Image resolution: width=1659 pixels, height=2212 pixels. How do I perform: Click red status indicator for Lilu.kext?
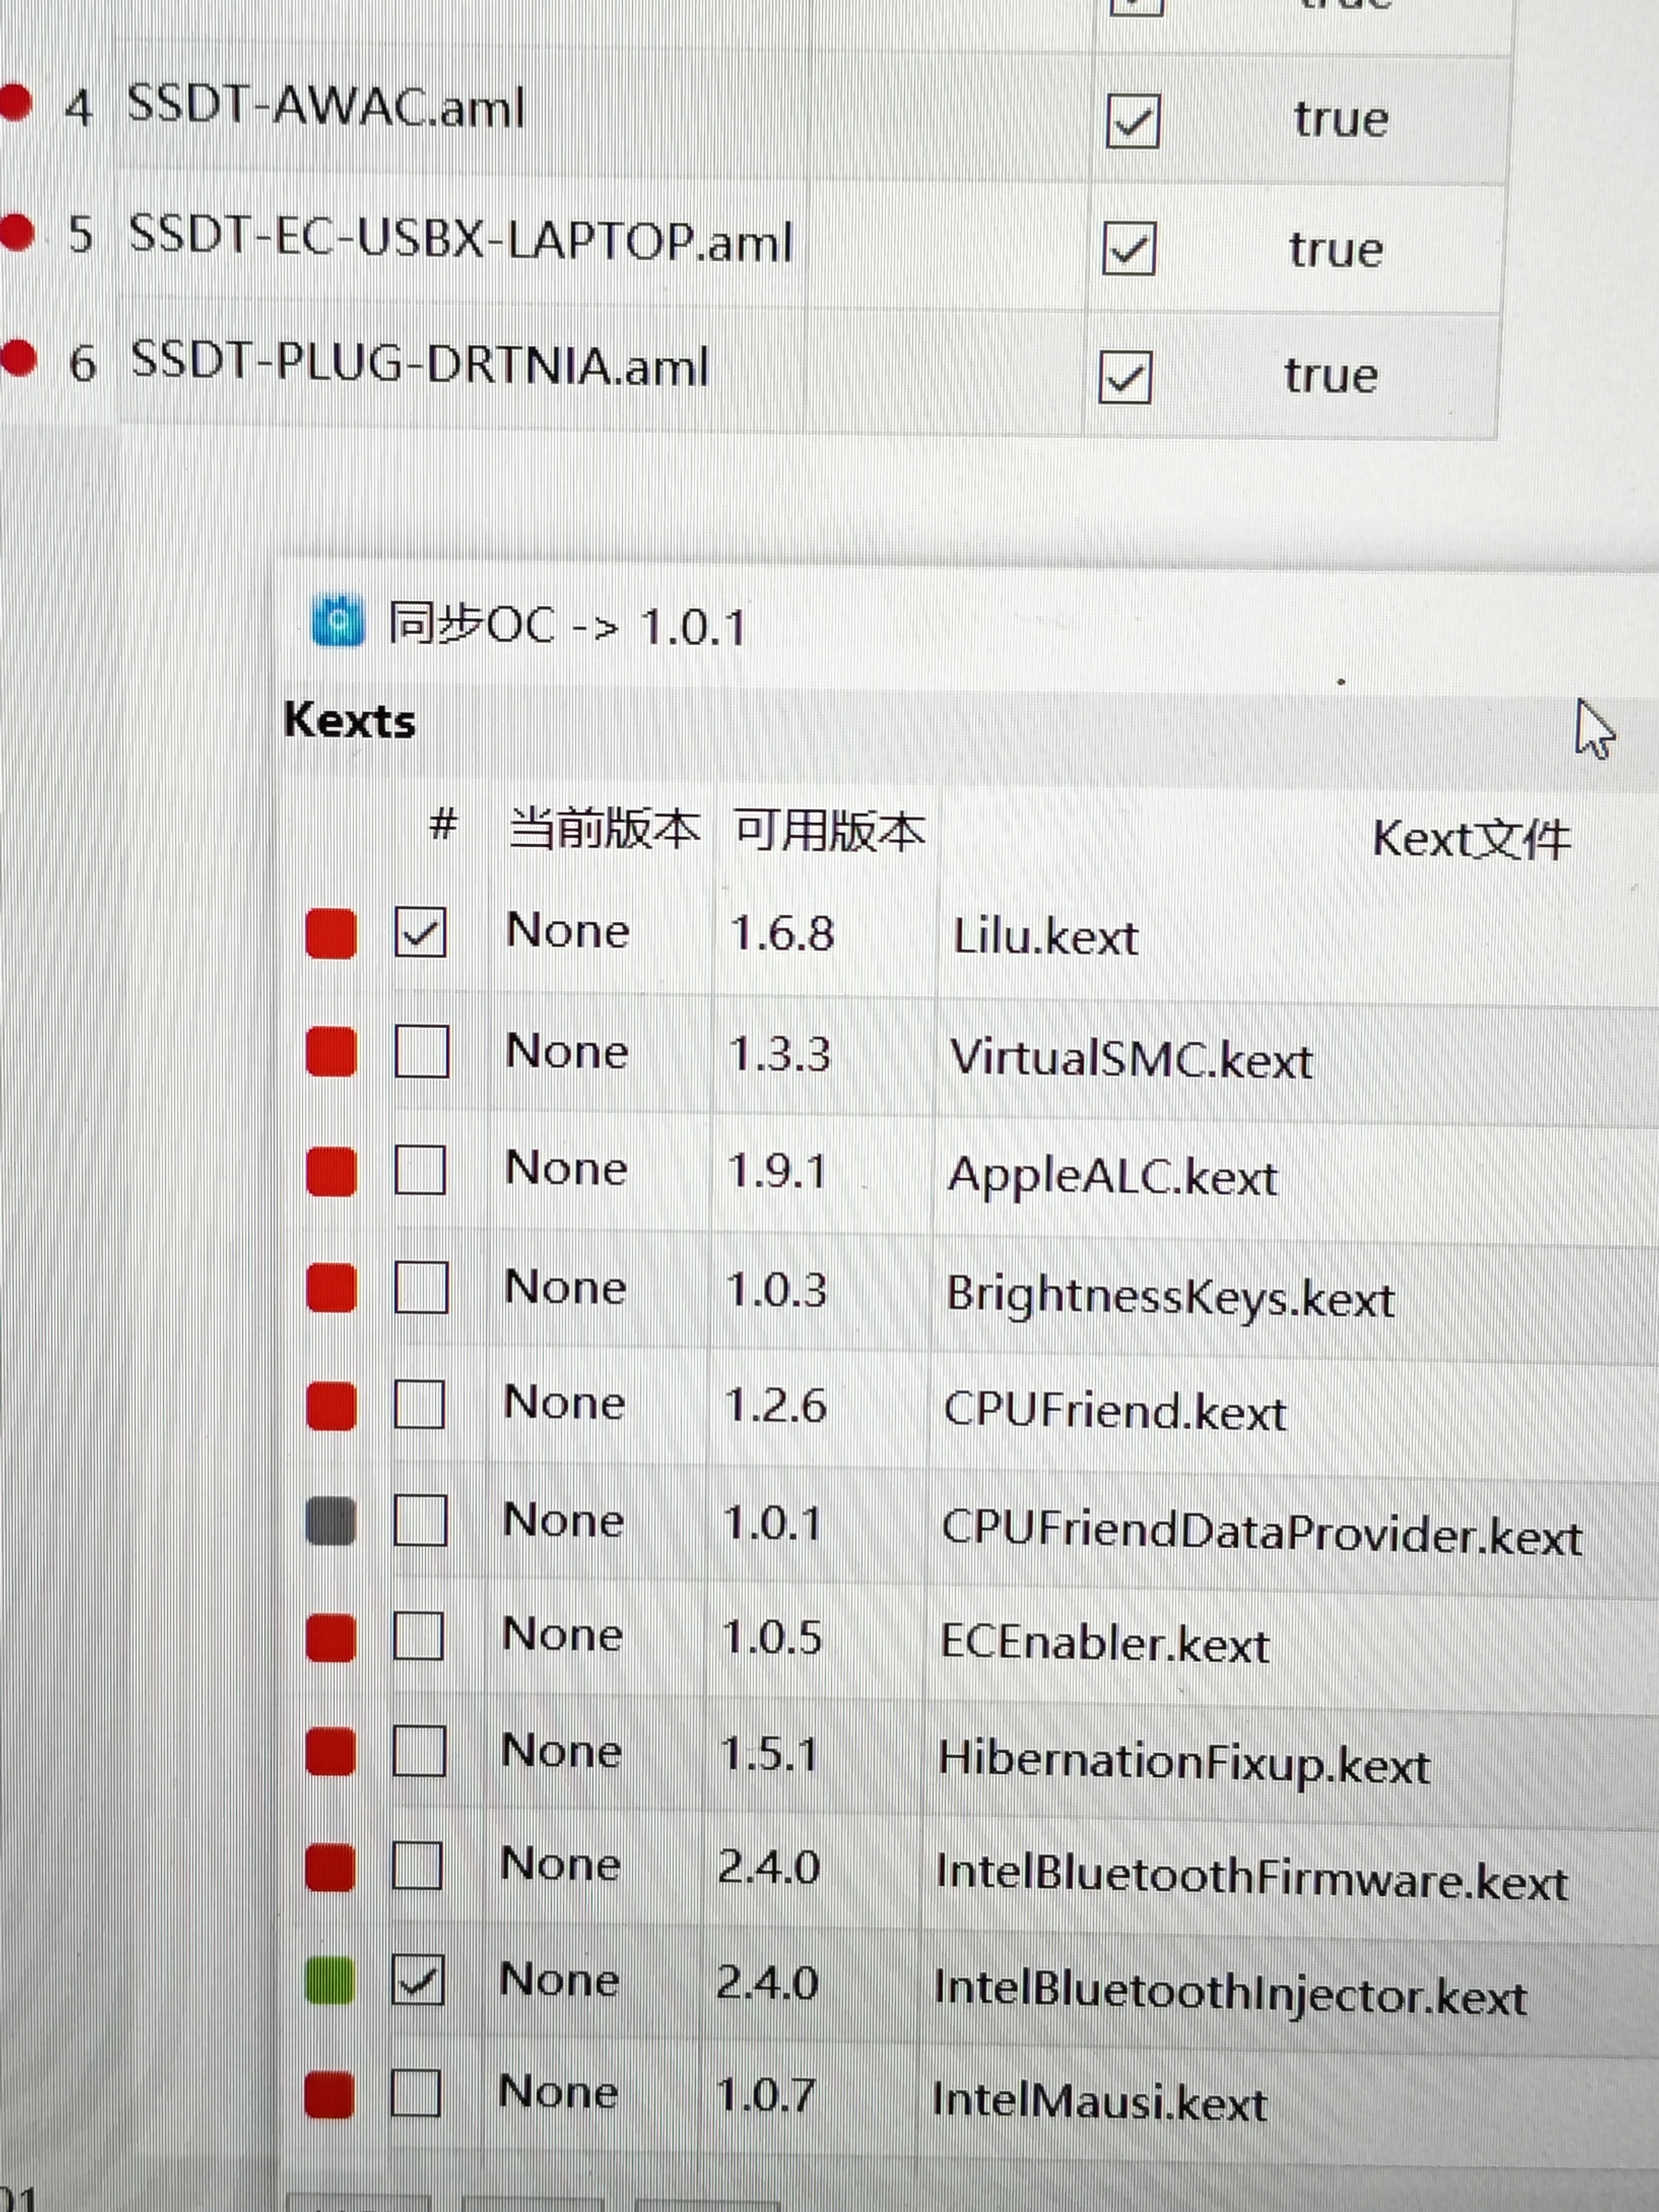[331, 934]
